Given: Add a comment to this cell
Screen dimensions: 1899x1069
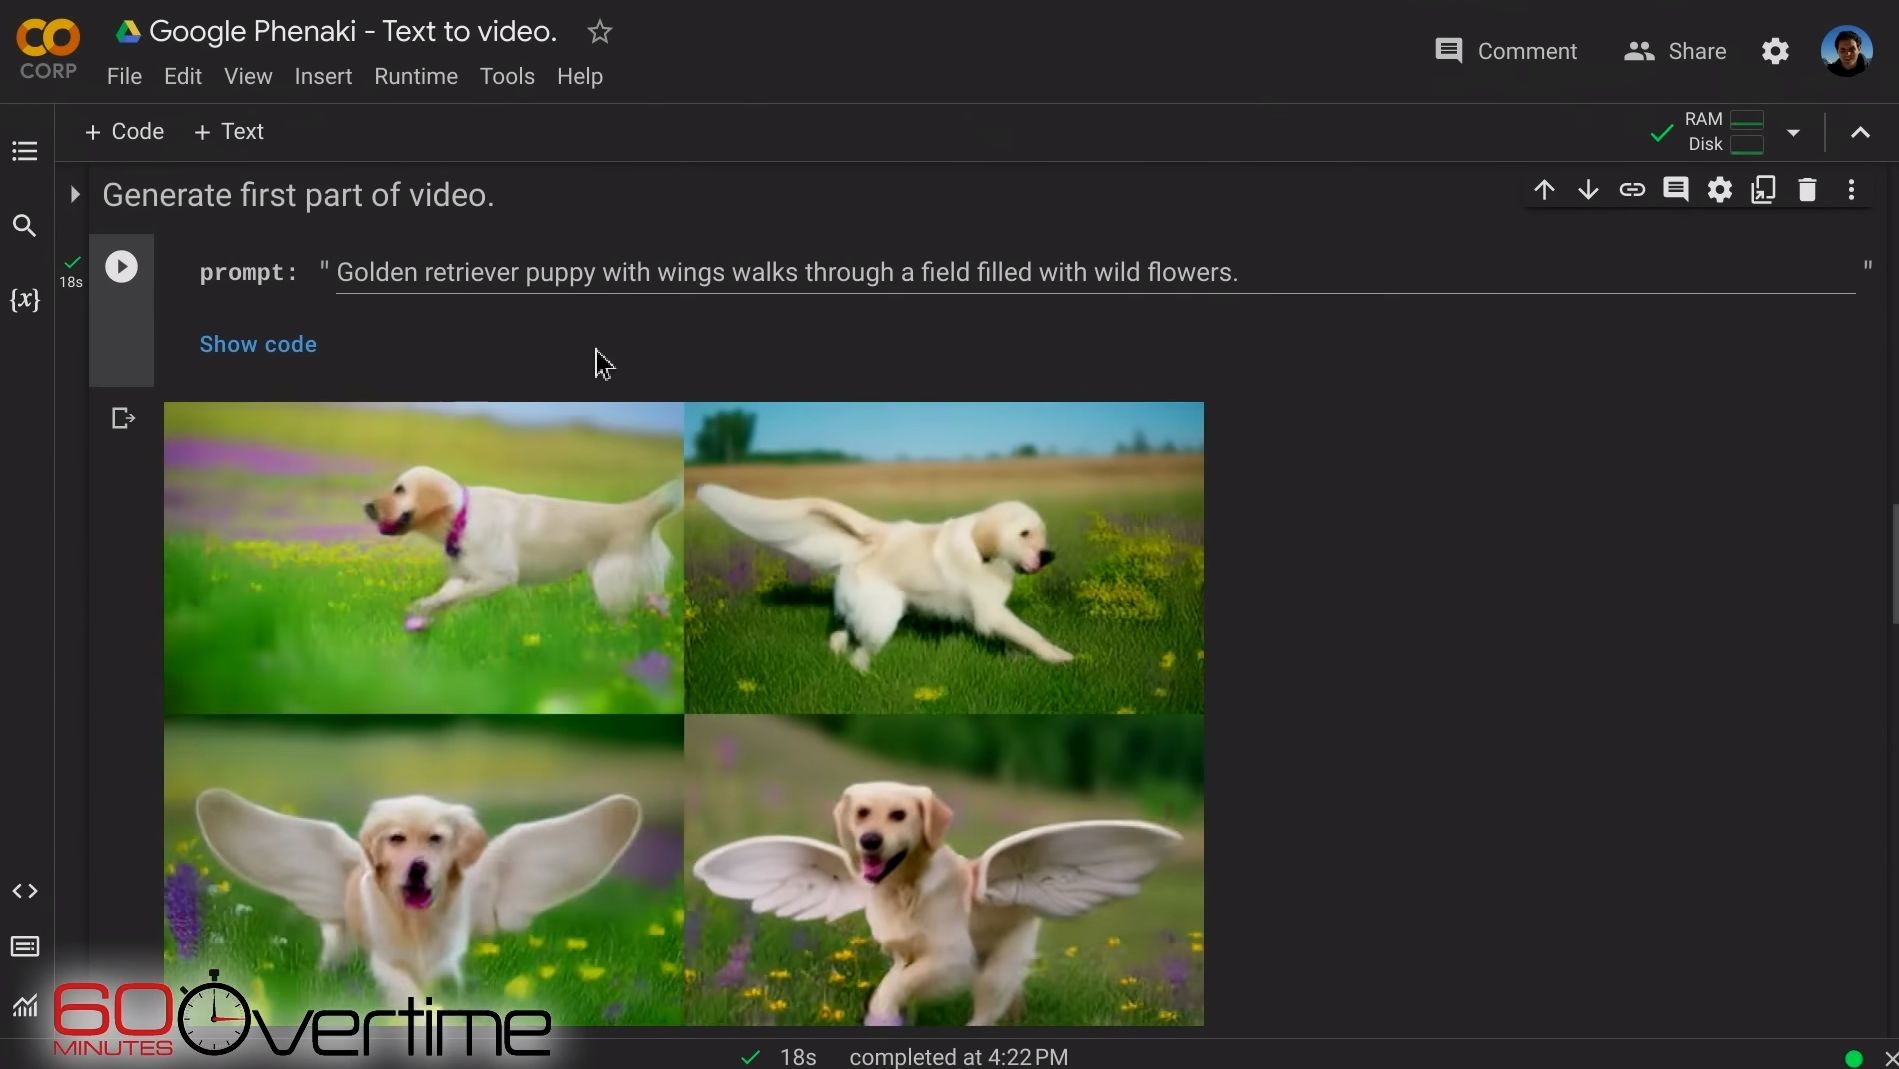Looking at the screenshot, I should [x=1676, y=190].
